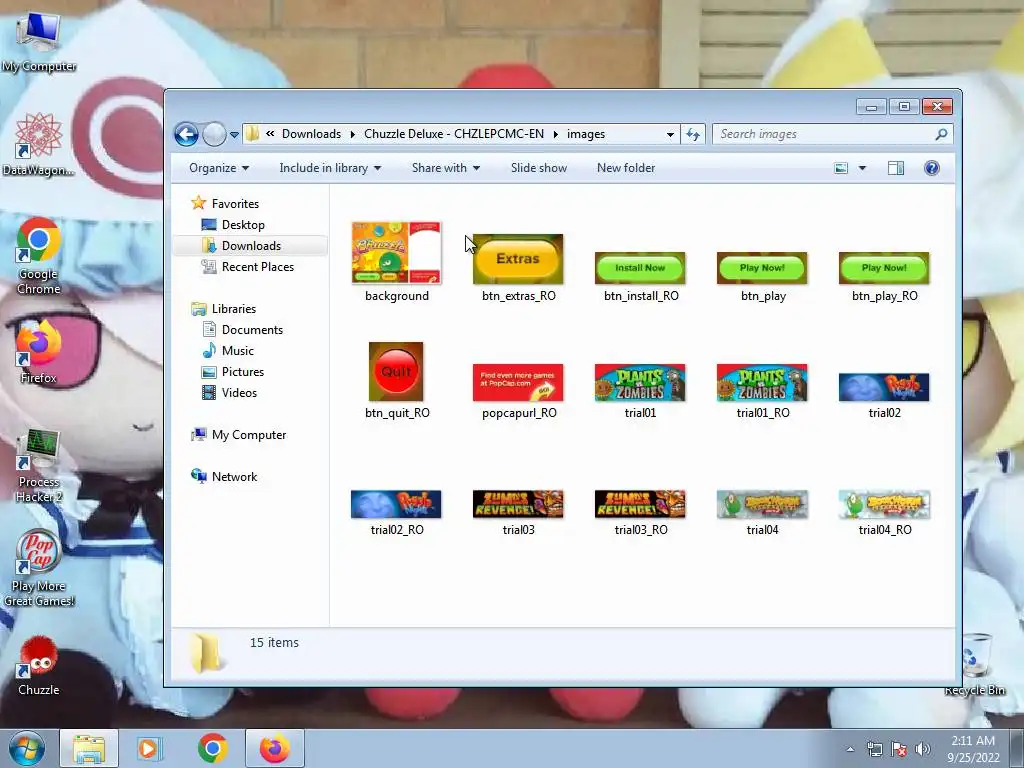Open the My Computer desktop icon

click(38, 40)
